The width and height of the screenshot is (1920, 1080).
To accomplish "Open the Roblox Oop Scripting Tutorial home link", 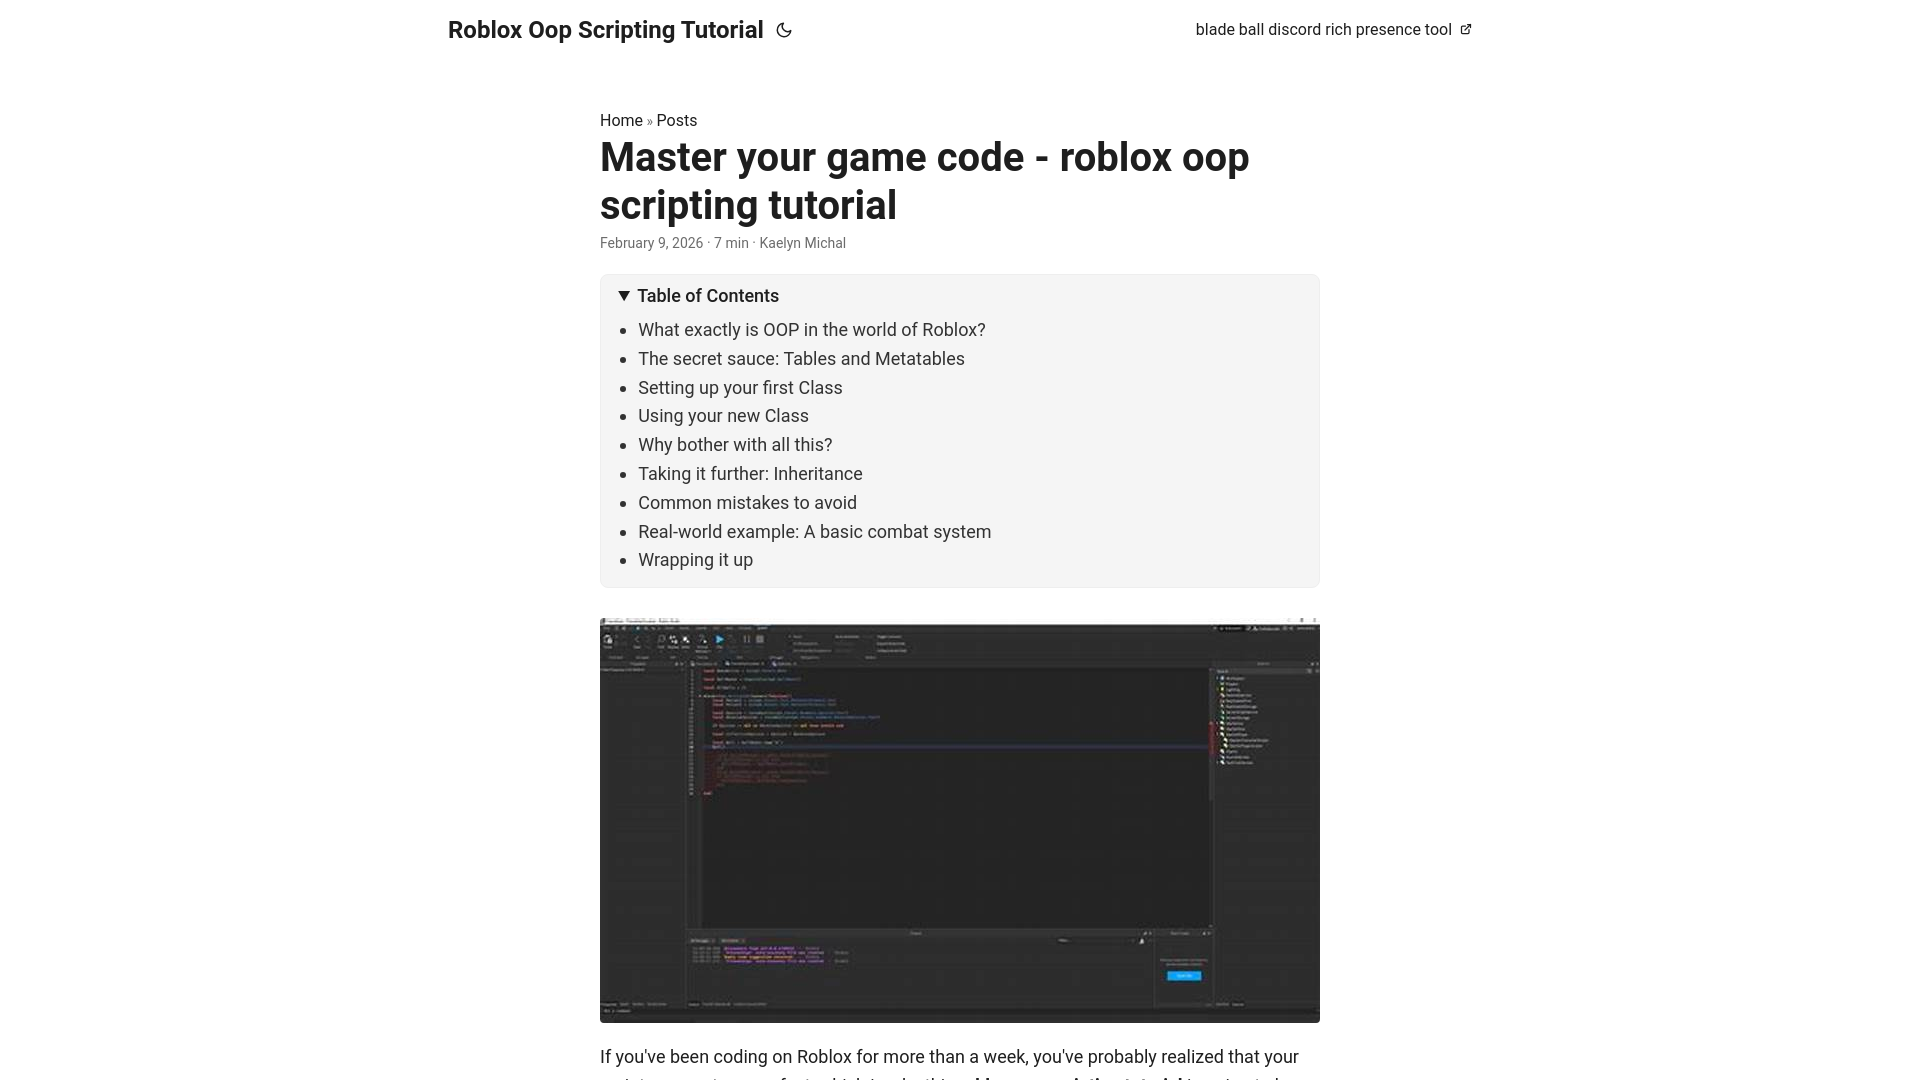I will [605, 30].
